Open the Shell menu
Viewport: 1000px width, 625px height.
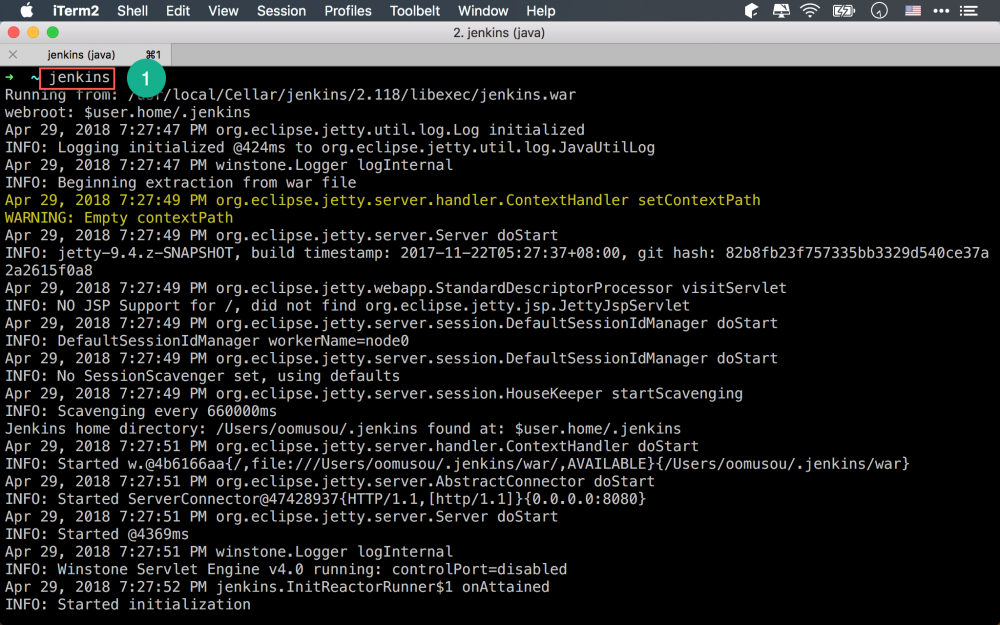tap(133, 11)
